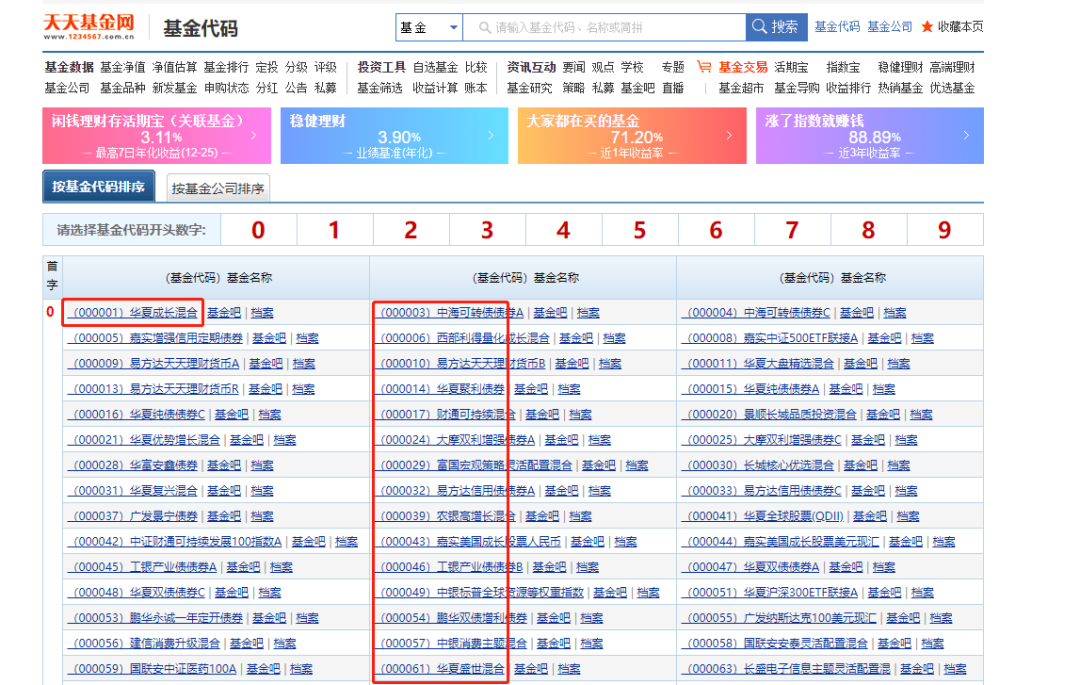Open the 基金代码 link in top header

pyautogui.click(x=837, y=27)
